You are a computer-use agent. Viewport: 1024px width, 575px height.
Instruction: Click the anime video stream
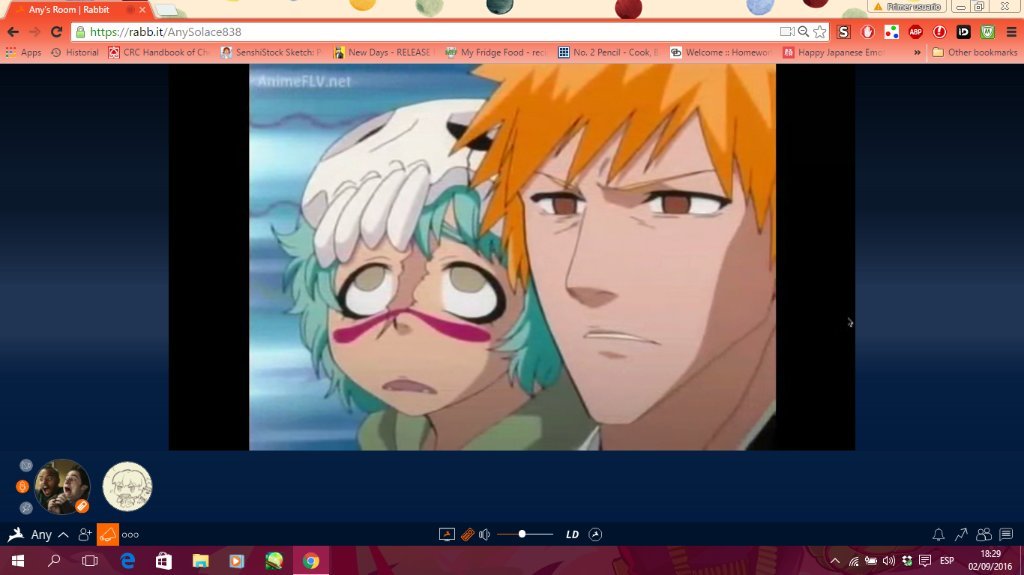512,257
